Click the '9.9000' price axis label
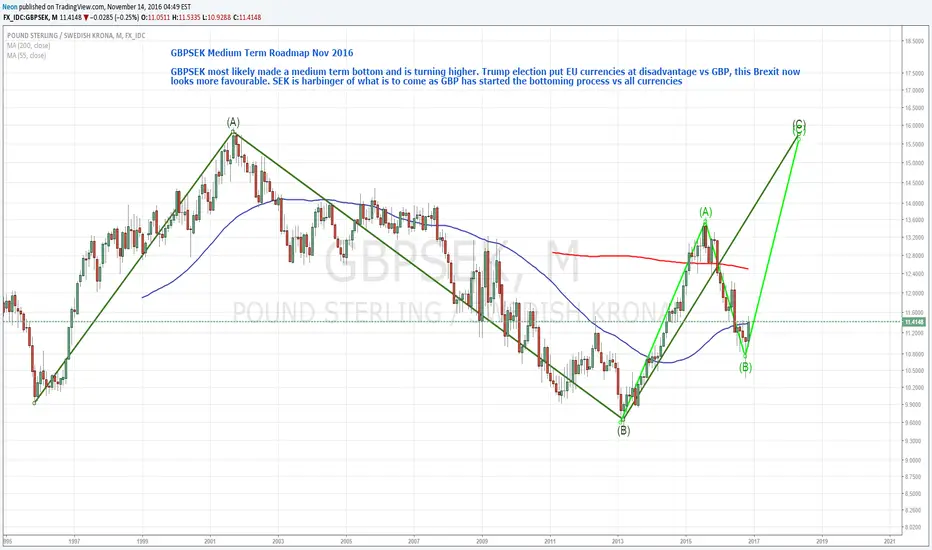 click(914, 405)
